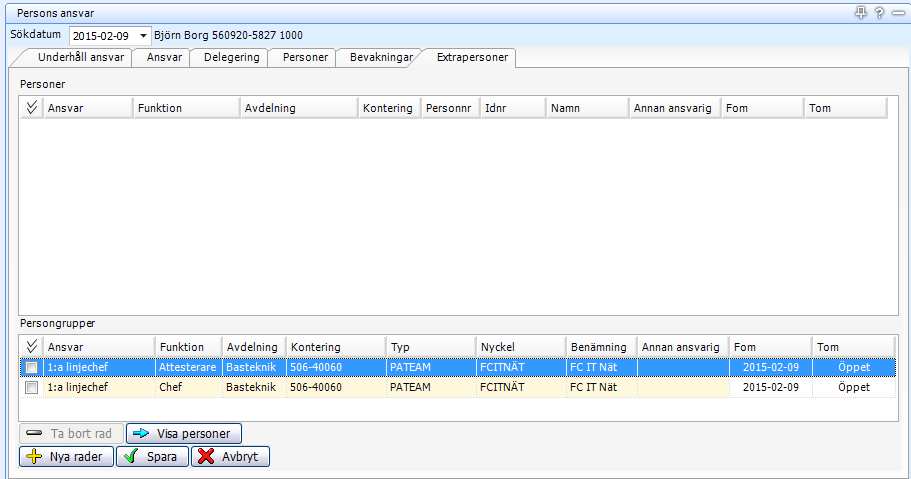Go to the Bevakningar tab

(381, 57)
